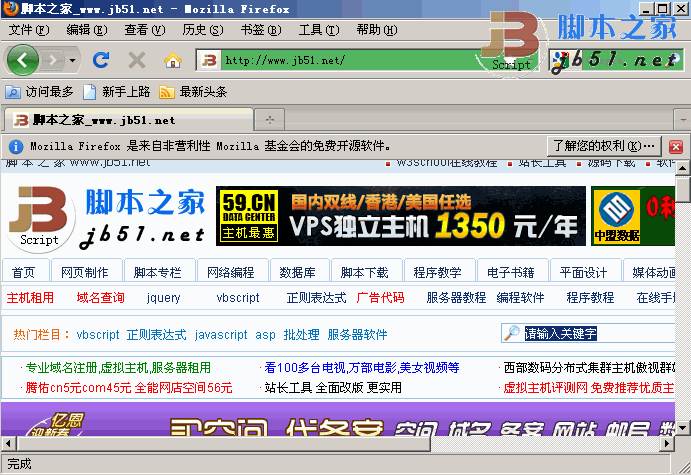The height and width of the screenshot is (475, 691).
Task: Open the 网络编程 navigation tab
Action: [x=231, y=271]
